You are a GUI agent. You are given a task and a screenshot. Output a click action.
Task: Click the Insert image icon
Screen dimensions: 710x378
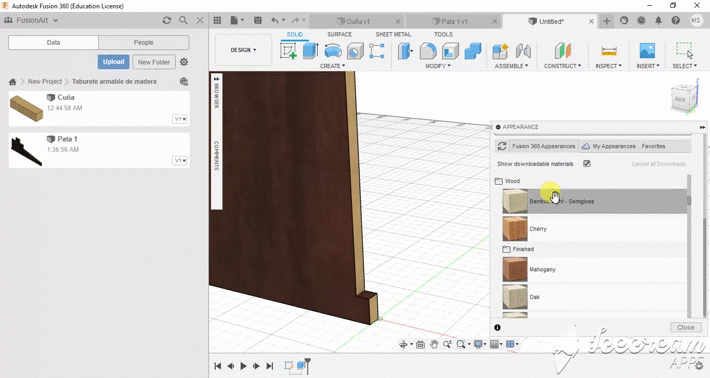pyautogui.click(x=648, y=51)
